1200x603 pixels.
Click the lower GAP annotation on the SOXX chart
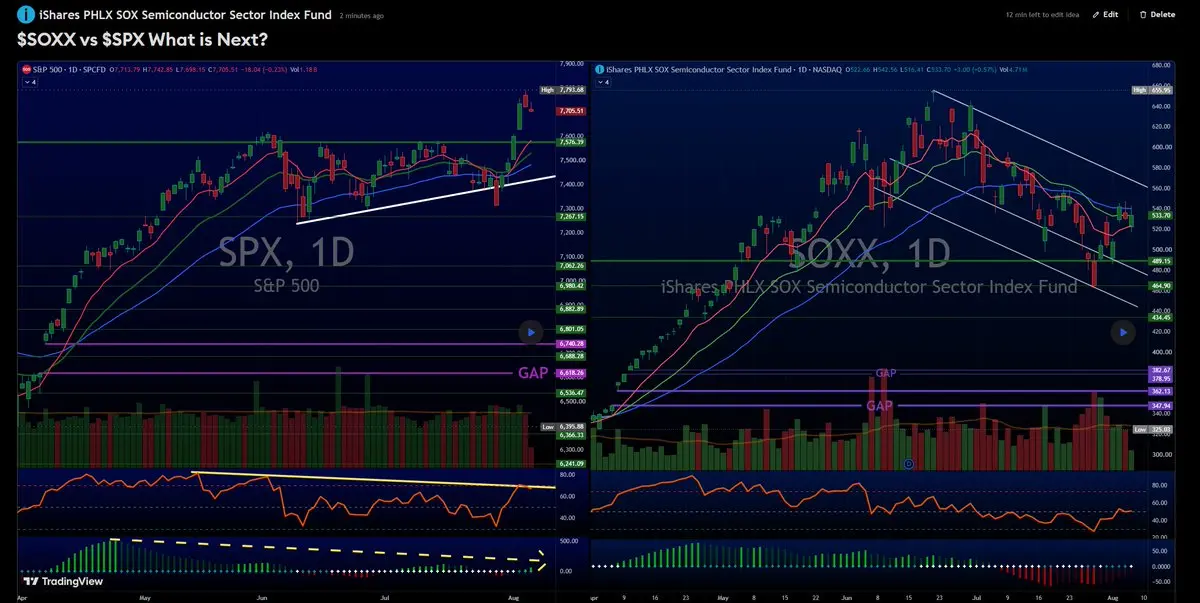pos(880,405)
